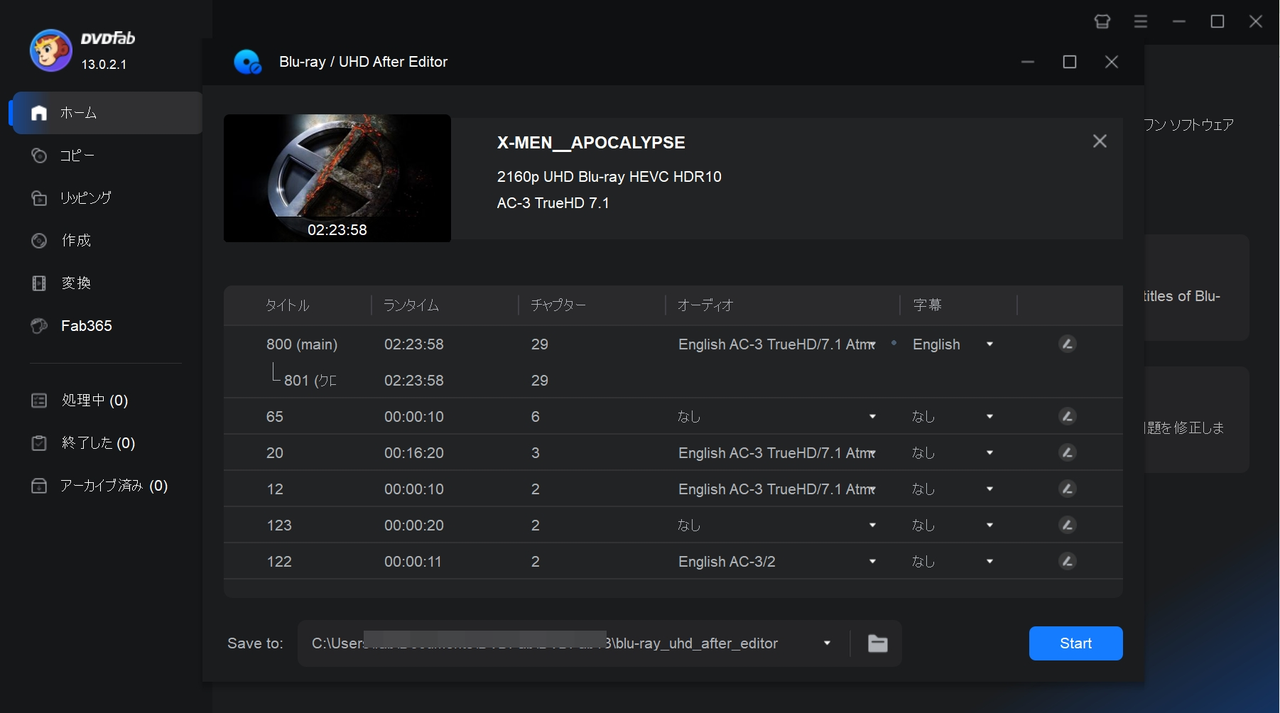Click runtime 00:16:20 of title 20
Image resolution: width=1280 pixels, height=713 pixels.
click(x=413, y=453)
